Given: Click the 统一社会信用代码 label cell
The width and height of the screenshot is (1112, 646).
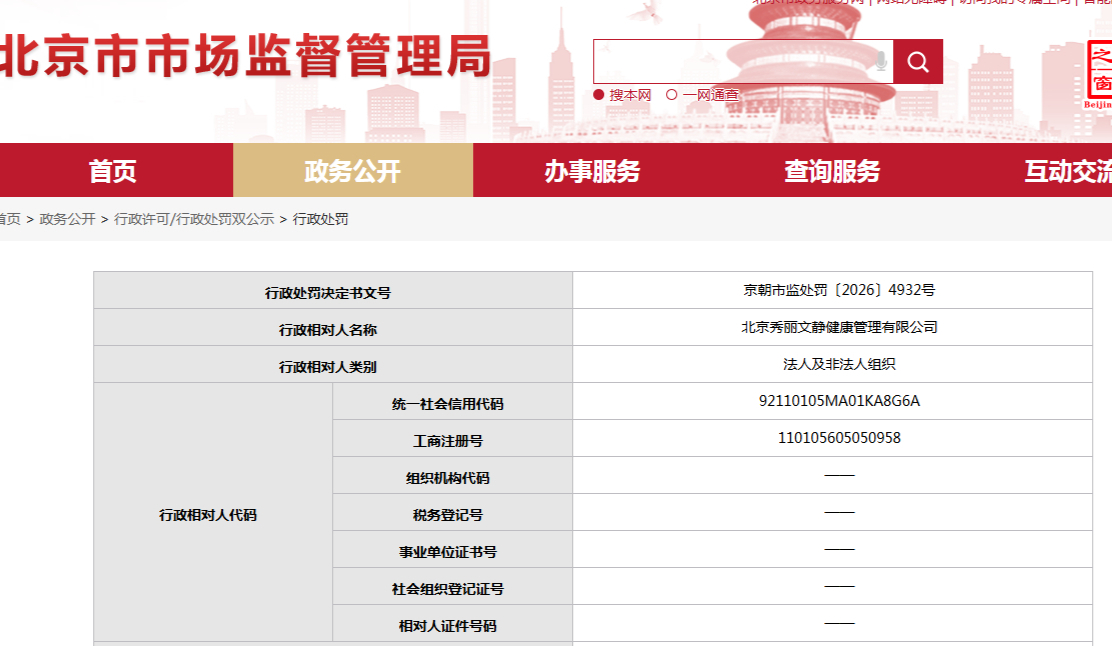Looking at the screenshot, I should 452,401.
